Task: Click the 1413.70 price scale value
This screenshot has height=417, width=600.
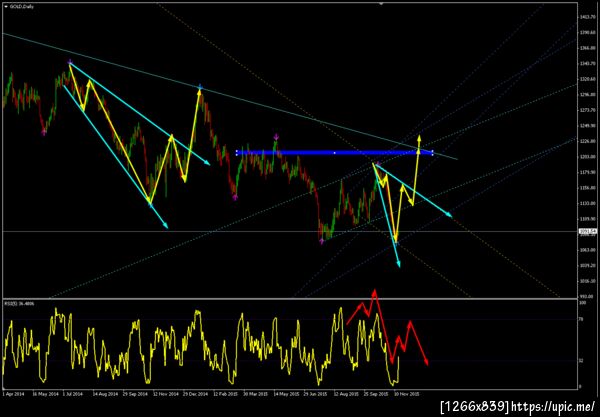Action: [587, 17]
